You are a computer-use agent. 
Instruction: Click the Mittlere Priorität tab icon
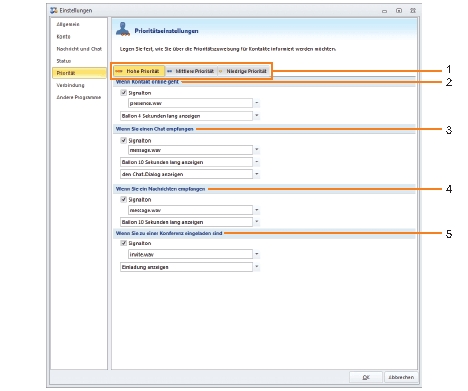(x=170, y=71)
